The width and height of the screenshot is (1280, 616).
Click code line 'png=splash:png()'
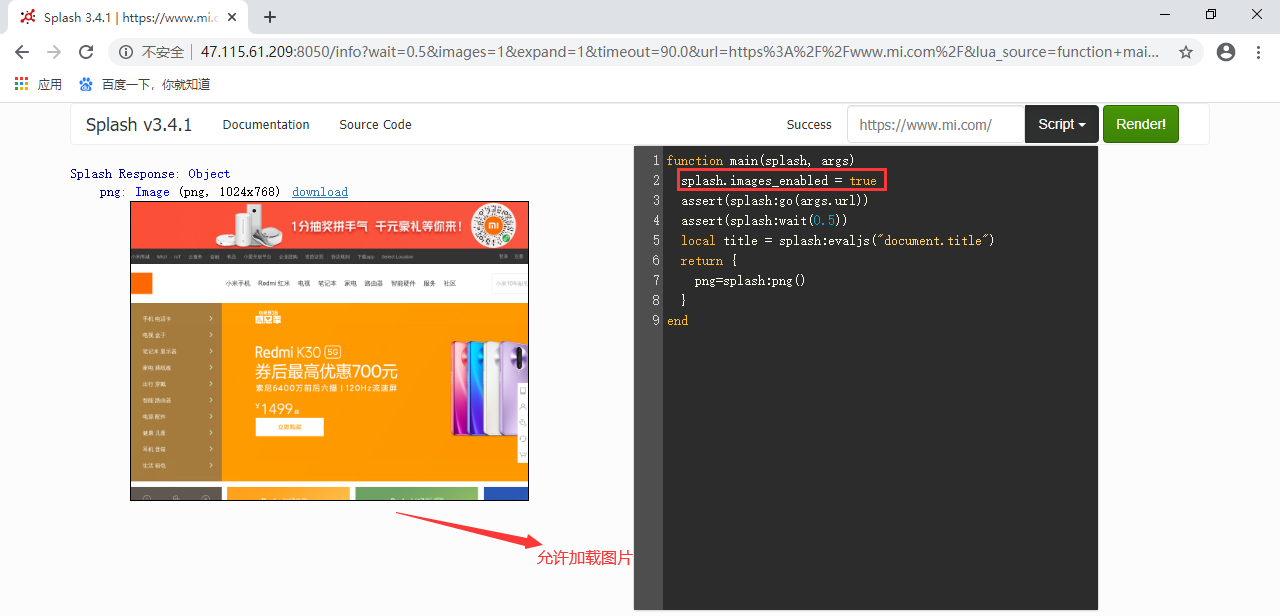[x=750, y=281]
